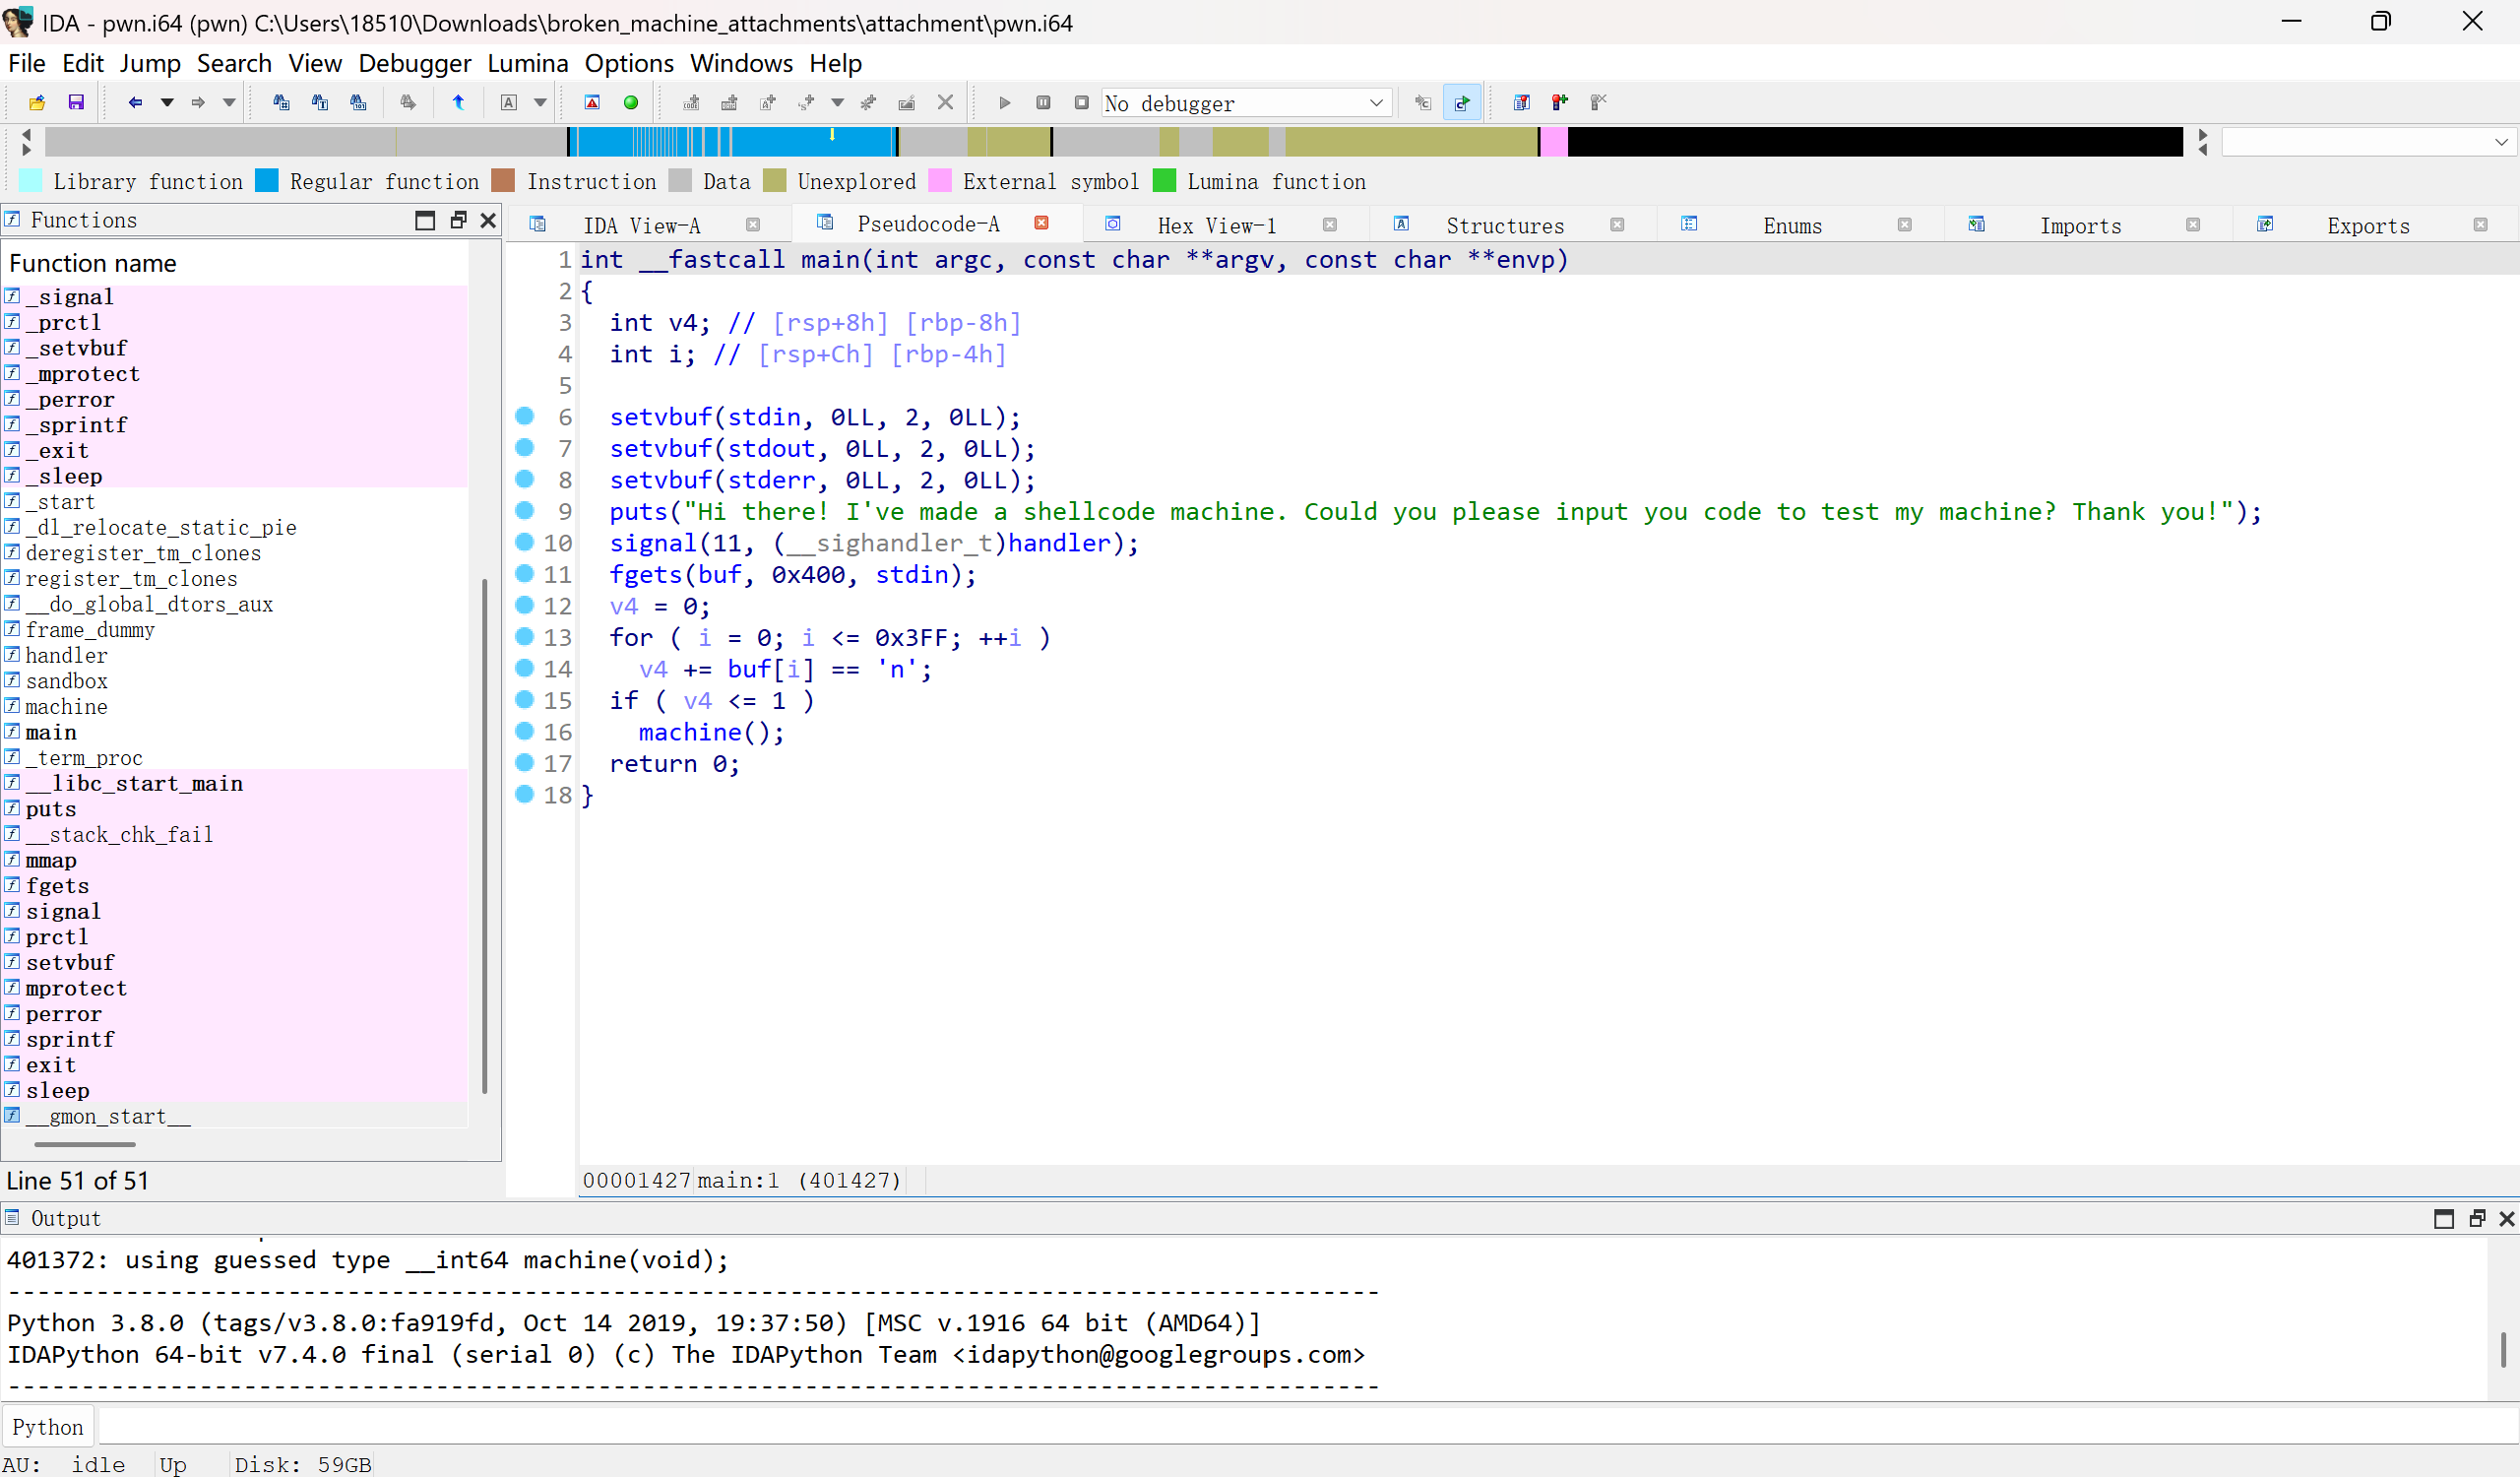This screenshot has height=1477, width=2520.
Task: Click the Lumina function green legend swatch
Action: click(1164, 181)
